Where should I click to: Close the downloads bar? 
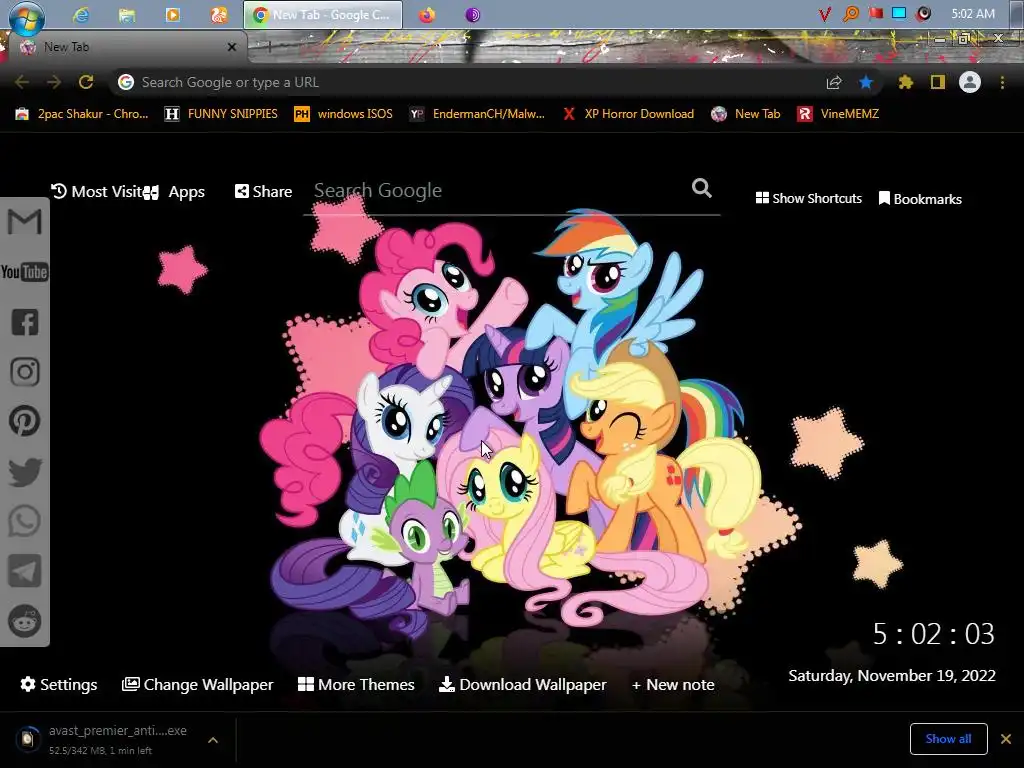click(x=1006, y=739)
